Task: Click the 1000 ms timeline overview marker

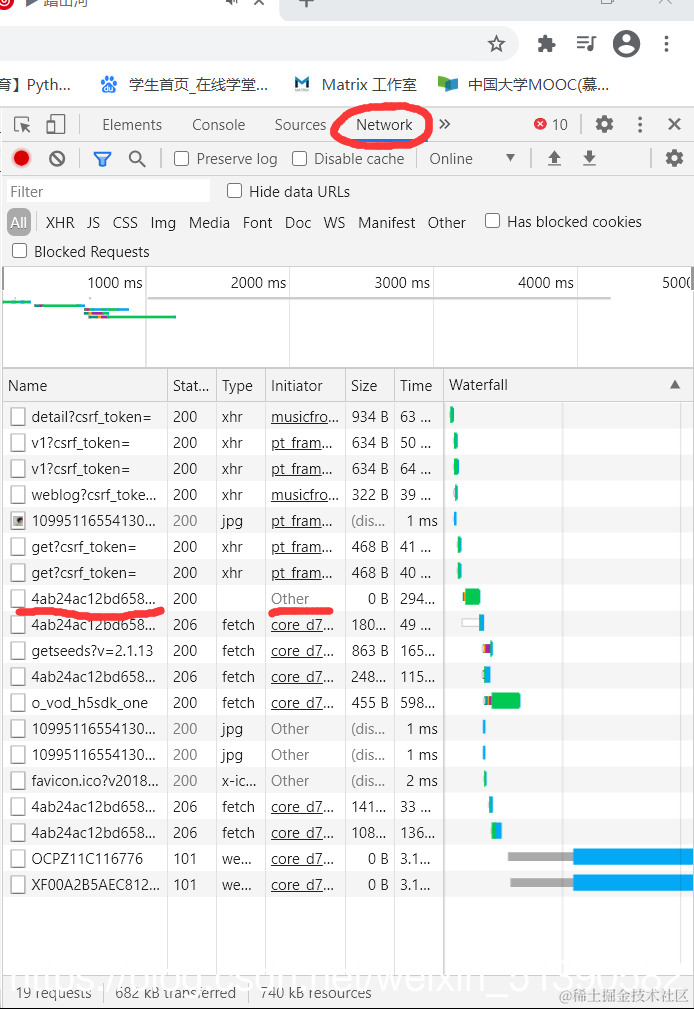Action: pyautogui.click(x=115, y=282)
